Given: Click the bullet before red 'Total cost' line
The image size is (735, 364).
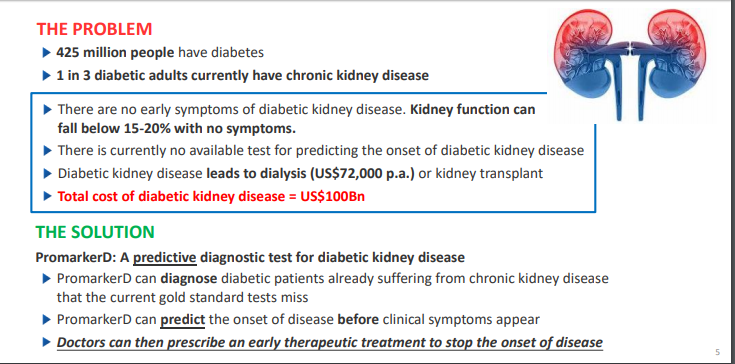Looking at the screenshot, I should coord(47,196).
